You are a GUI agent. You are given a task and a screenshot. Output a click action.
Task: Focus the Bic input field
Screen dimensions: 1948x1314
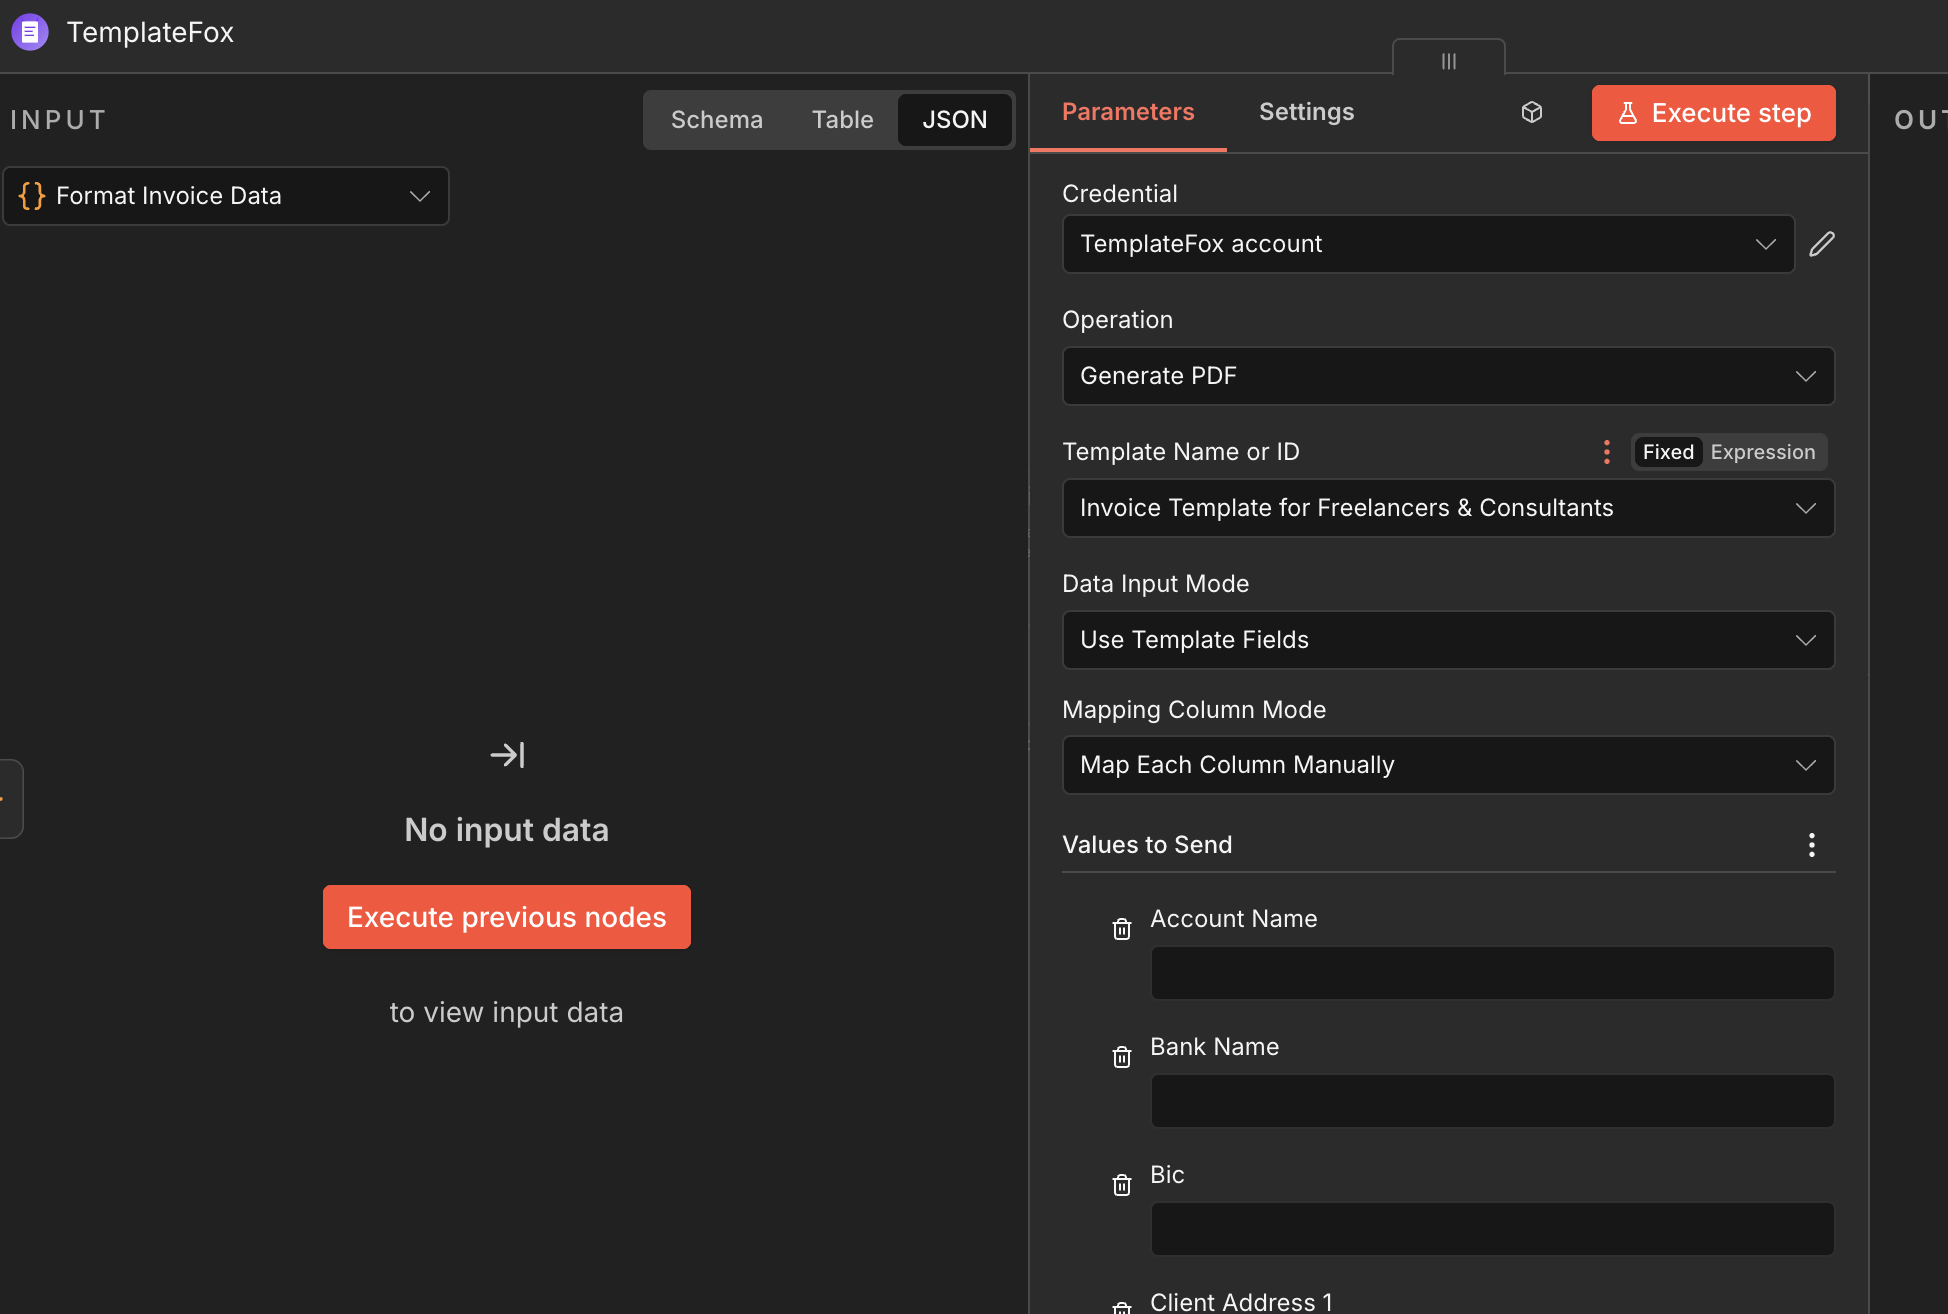1492,1229
